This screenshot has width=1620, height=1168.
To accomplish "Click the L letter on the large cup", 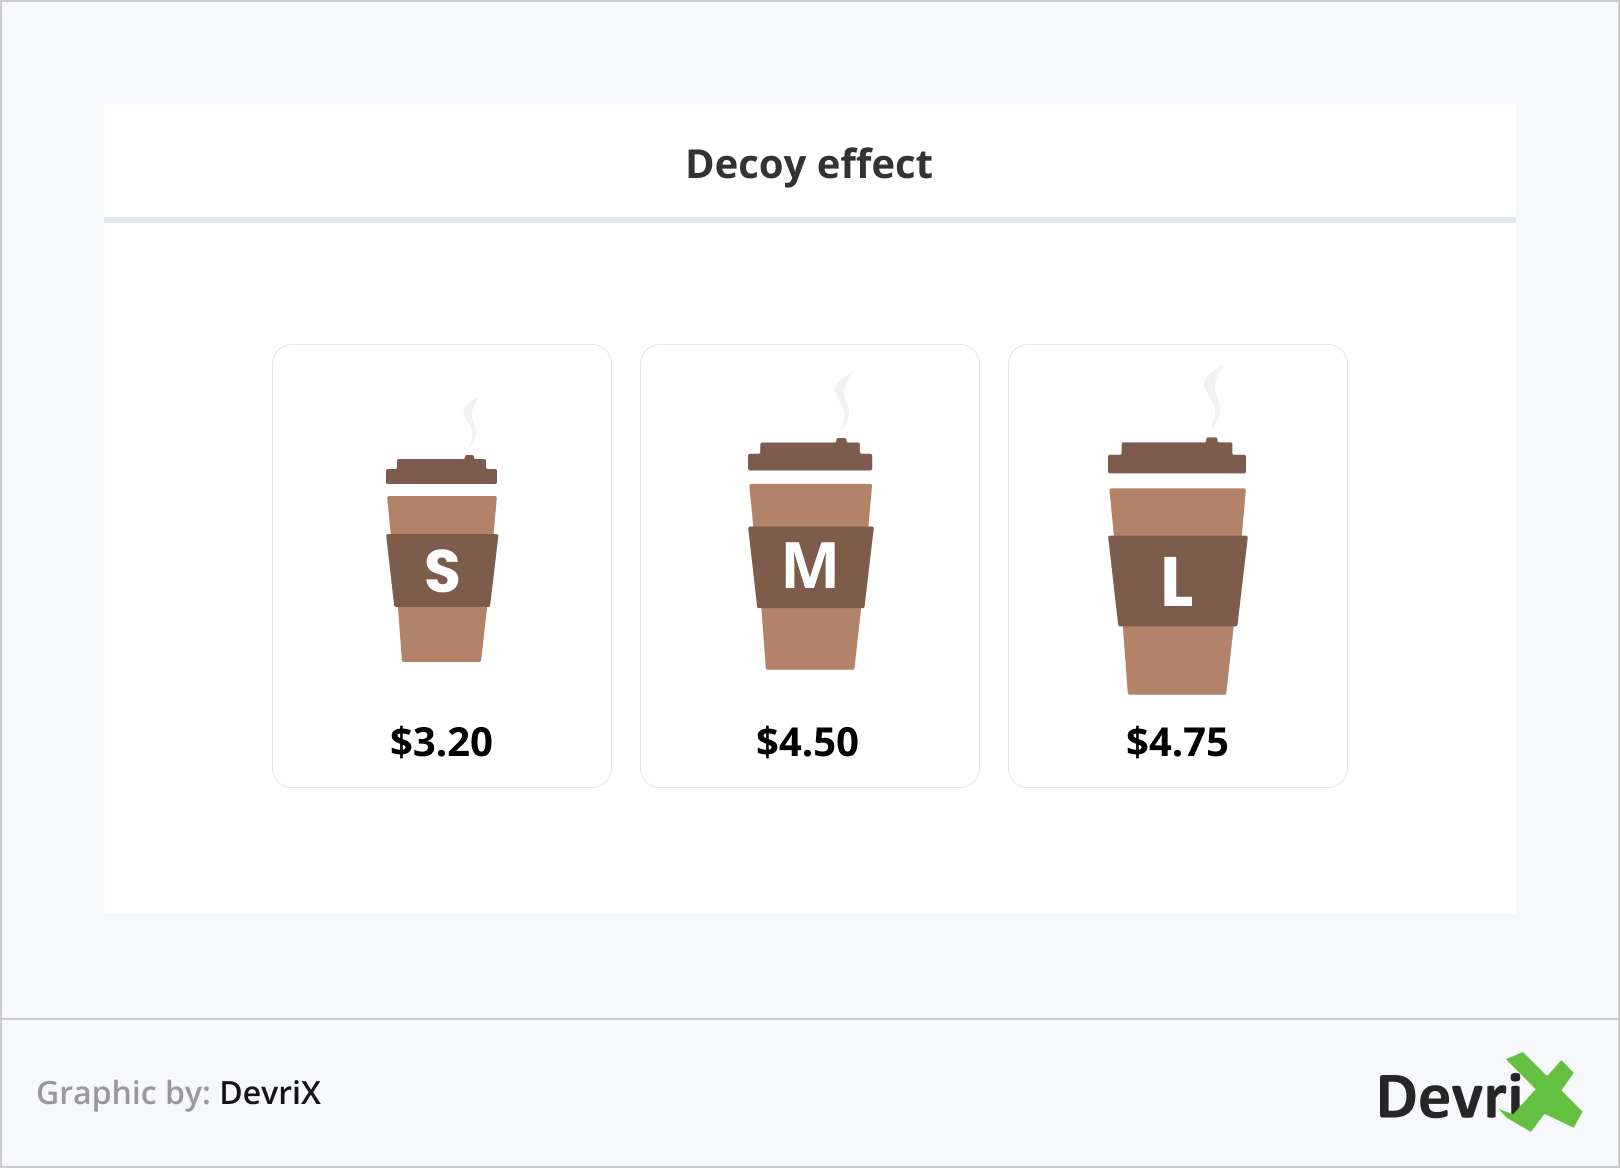I will [x=1177, y=582].
